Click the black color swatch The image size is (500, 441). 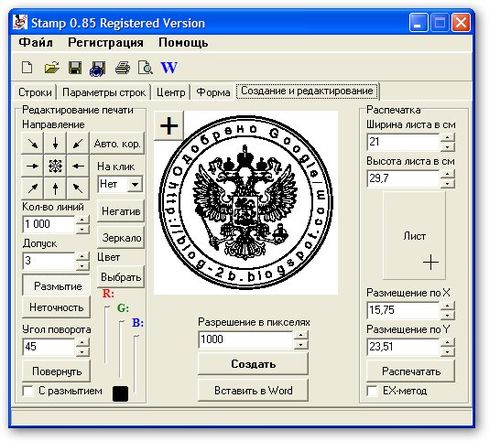pyautogui.click(x=120, y=394)
